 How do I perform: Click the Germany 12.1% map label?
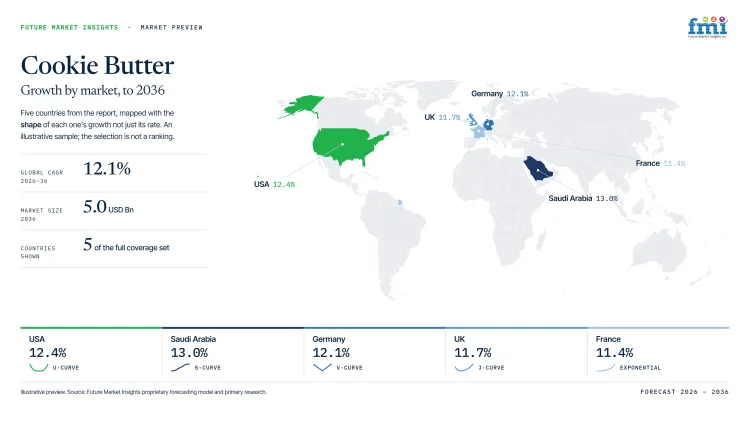pyautogui.click(x=499, y=94)
